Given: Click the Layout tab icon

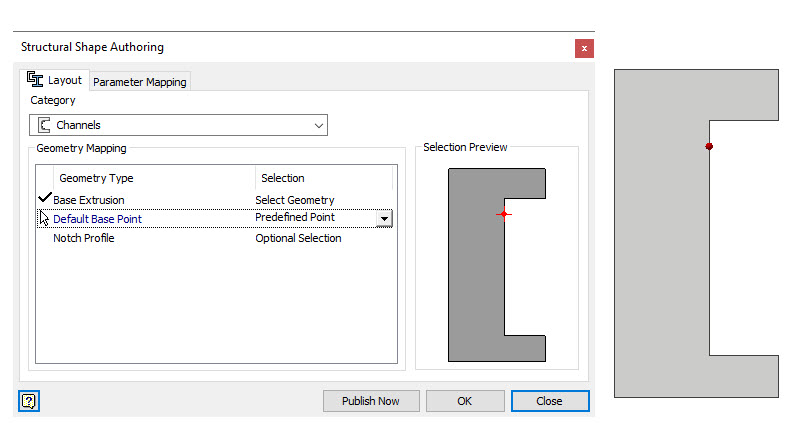Looking at the screenshot, I should coord(35,79).
